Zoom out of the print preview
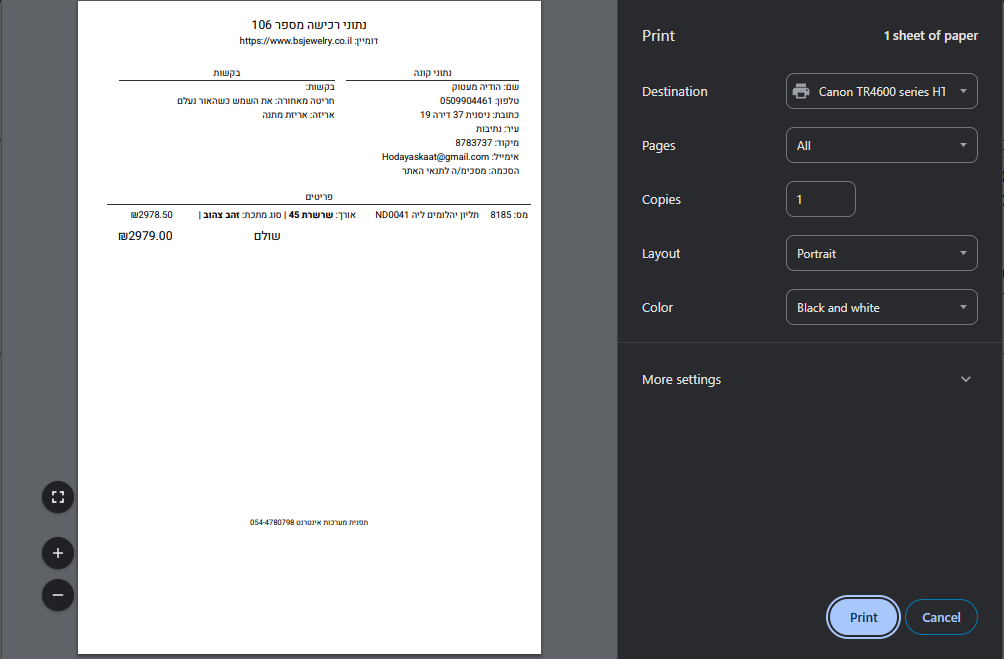Image resolution: width=1004 pixels, height=659 pixels. [58, 595]
